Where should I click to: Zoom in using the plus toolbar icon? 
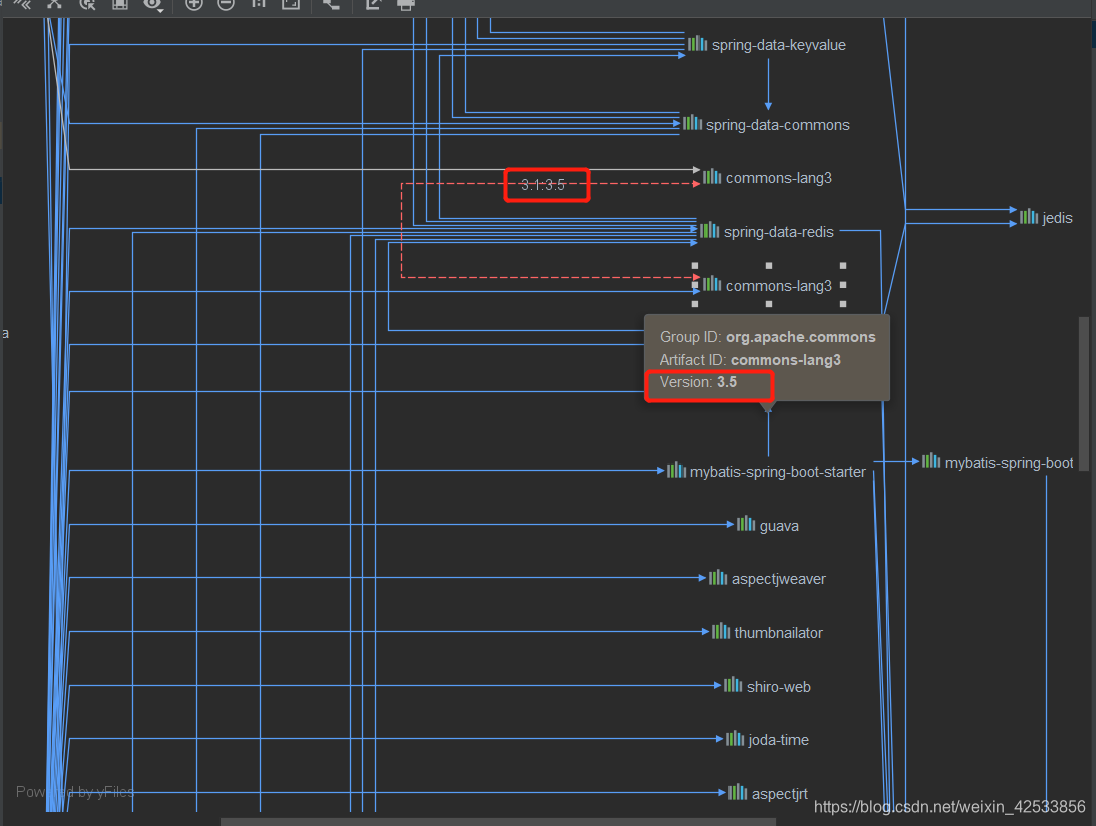coord(194,4)
